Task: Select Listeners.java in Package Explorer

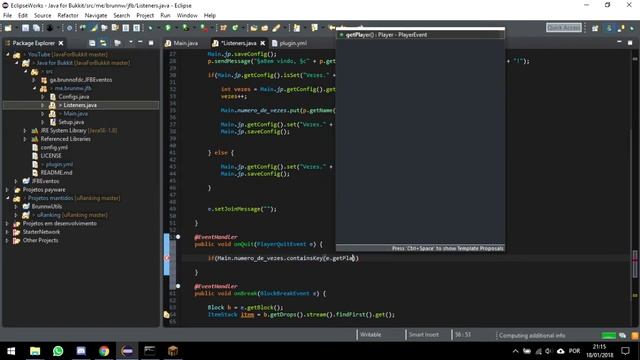Action: pyautogui.click(x=80, y=105)
